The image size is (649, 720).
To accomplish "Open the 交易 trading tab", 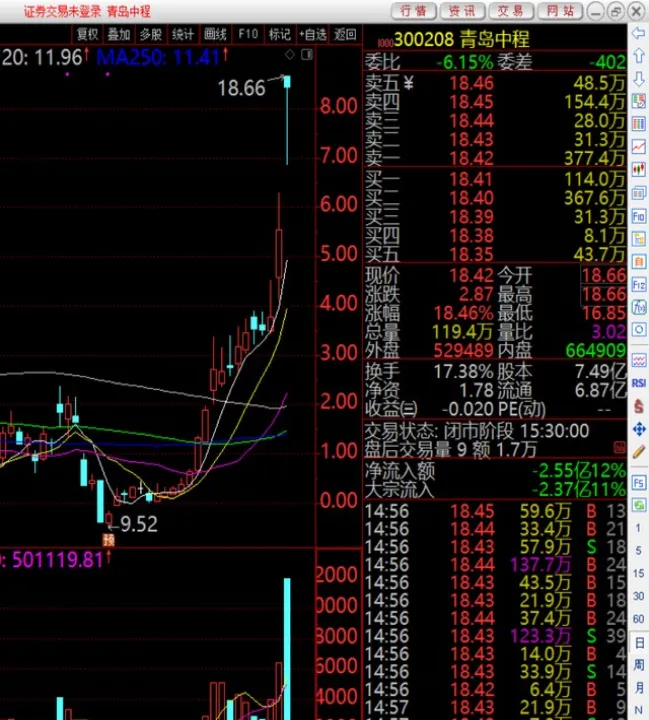I will (x=511, y=11).
